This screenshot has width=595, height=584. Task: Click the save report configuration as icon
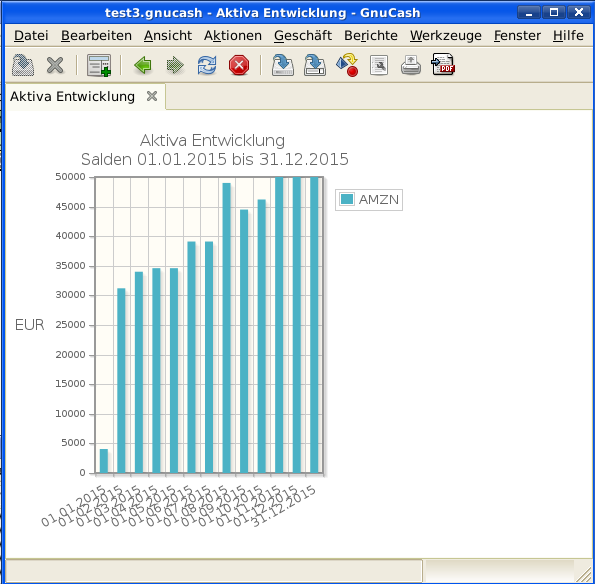(x=315, y=65)
